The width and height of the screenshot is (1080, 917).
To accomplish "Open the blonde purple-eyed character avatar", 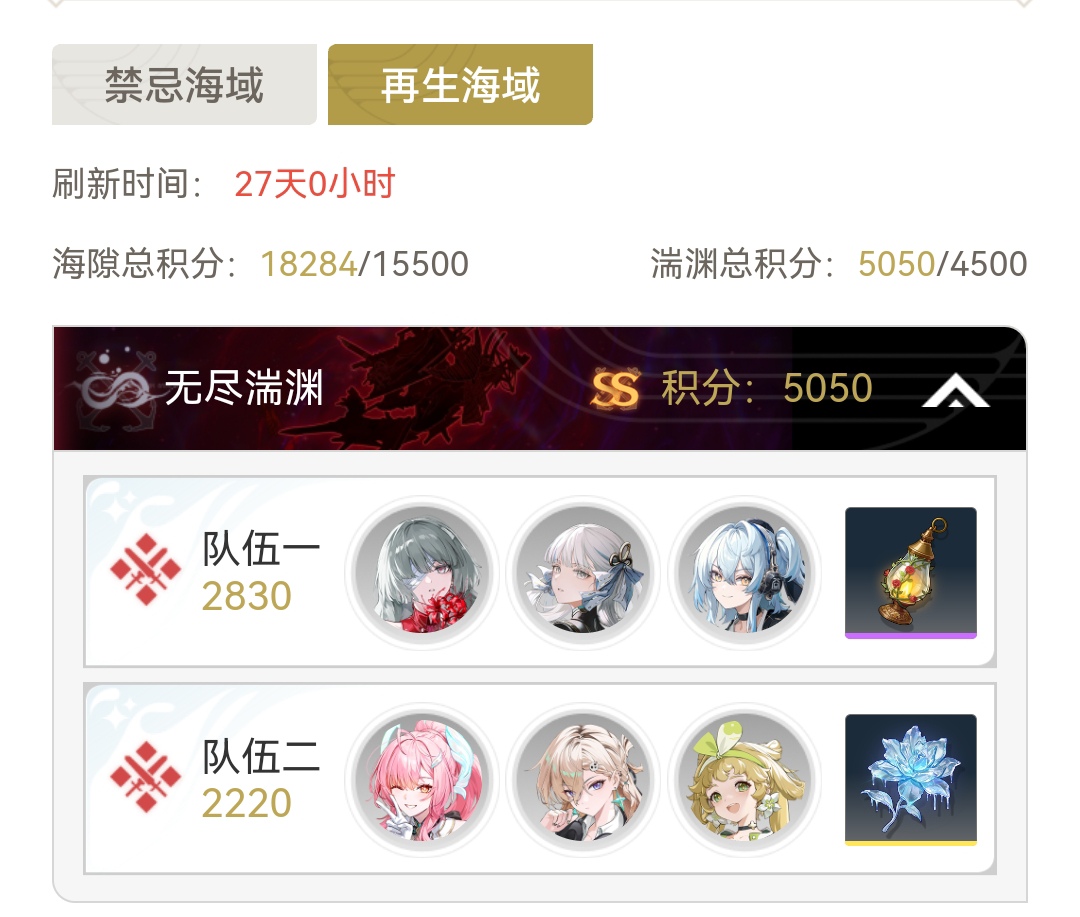I will [x=583, y=780].
